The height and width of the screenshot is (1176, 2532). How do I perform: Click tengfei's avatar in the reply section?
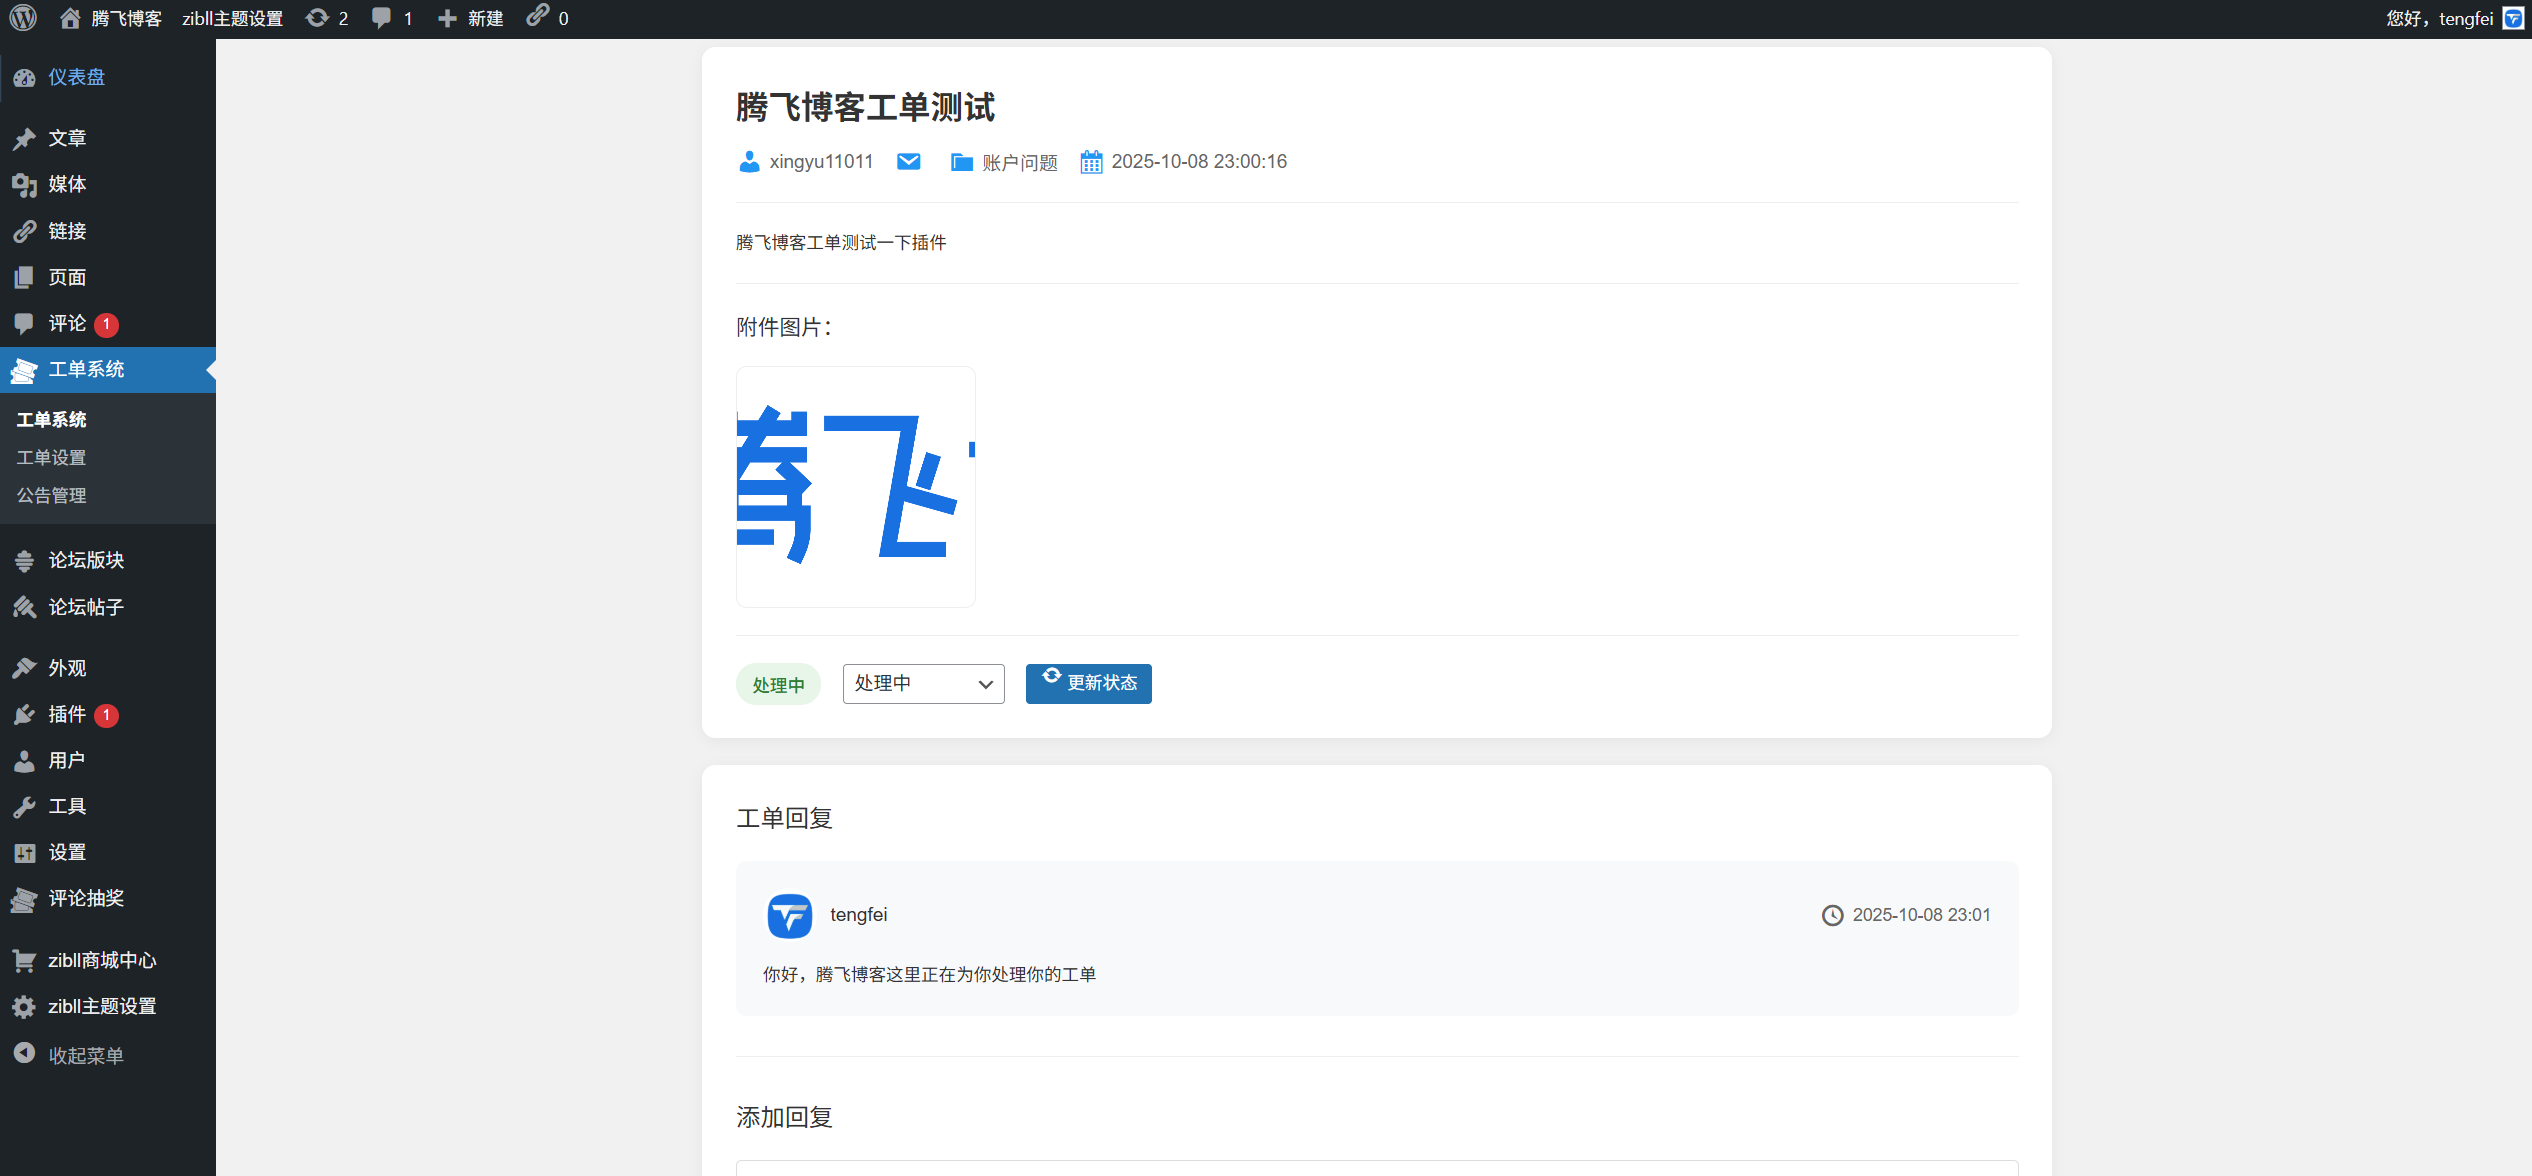[x=789, y=915]
